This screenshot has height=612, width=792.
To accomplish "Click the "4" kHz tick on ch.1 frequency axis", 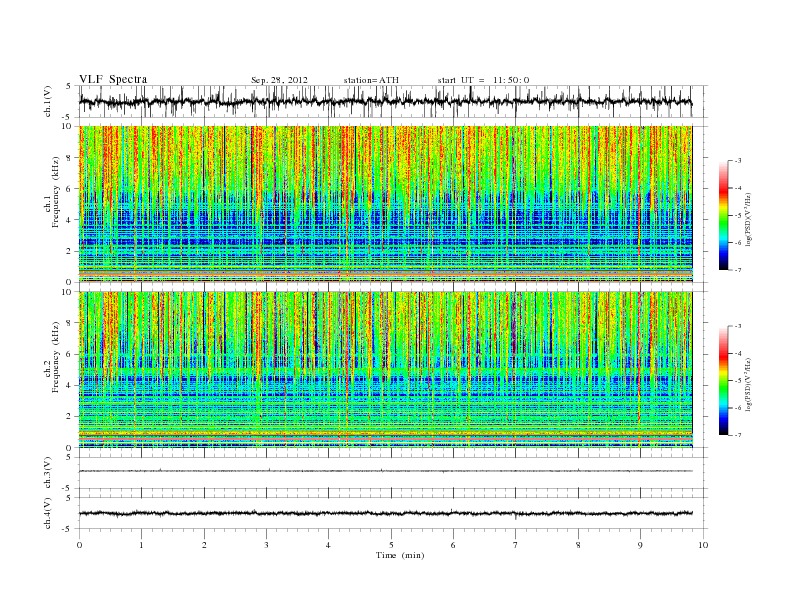I will [x=70, y=220].
